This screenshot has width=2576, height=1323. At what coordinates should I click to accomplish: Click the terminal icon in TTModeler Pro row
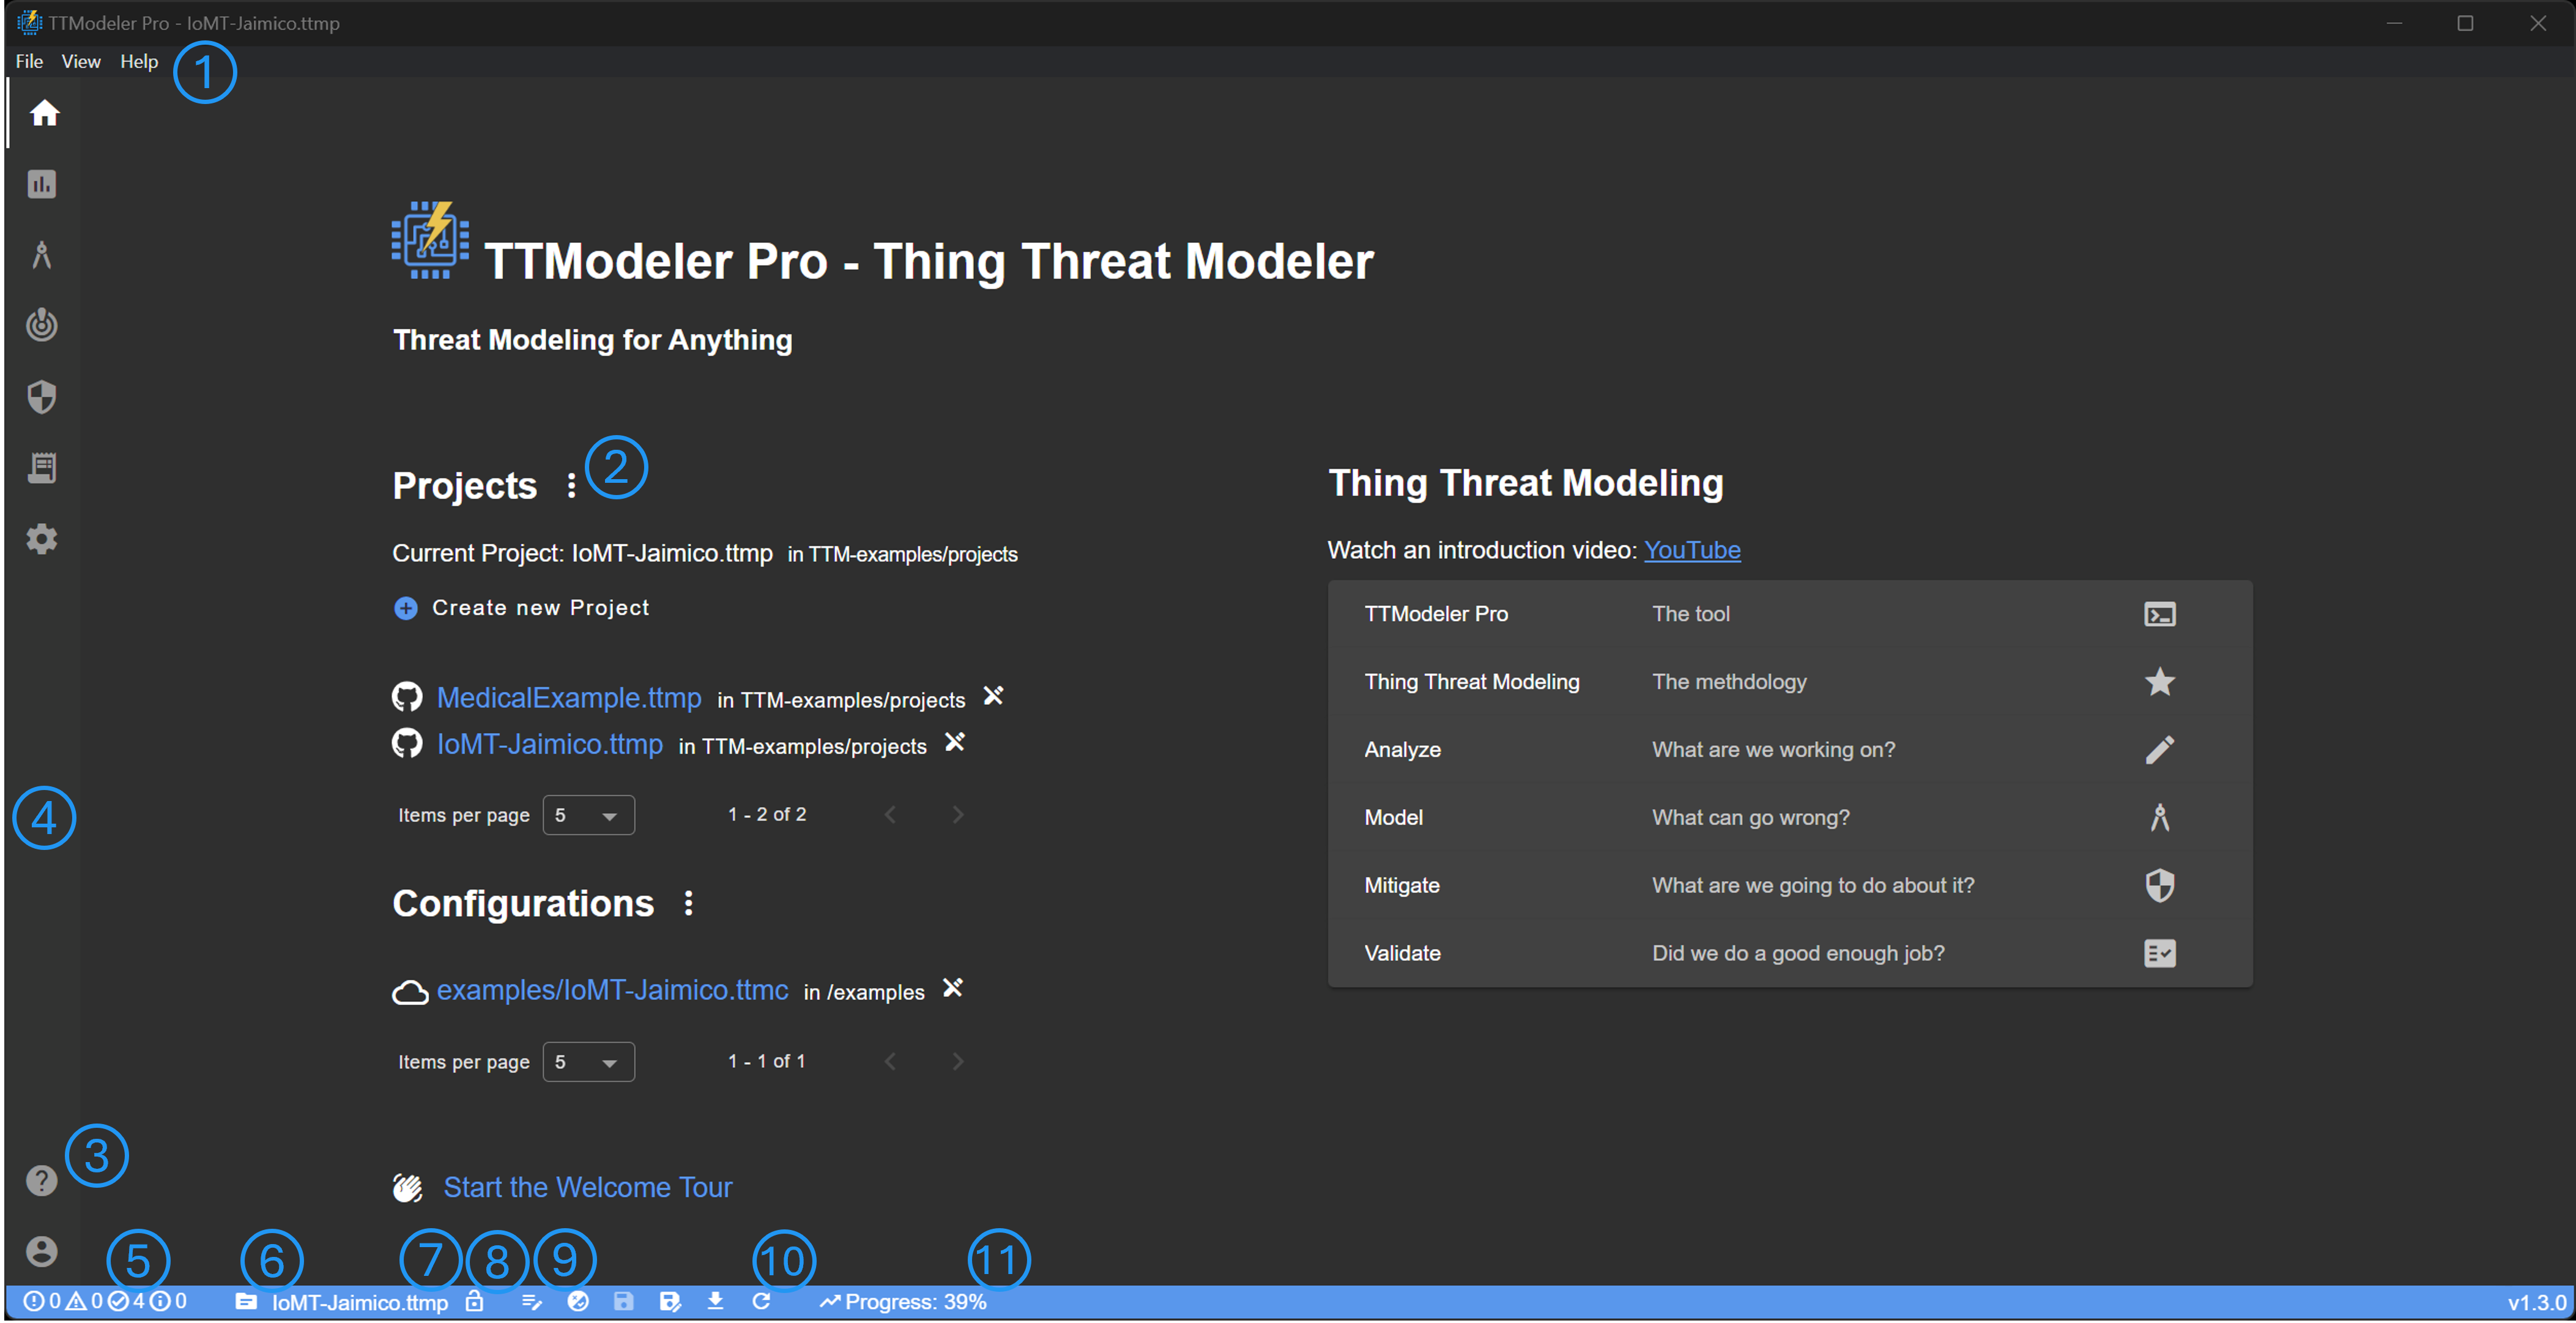pos(2160,615)
